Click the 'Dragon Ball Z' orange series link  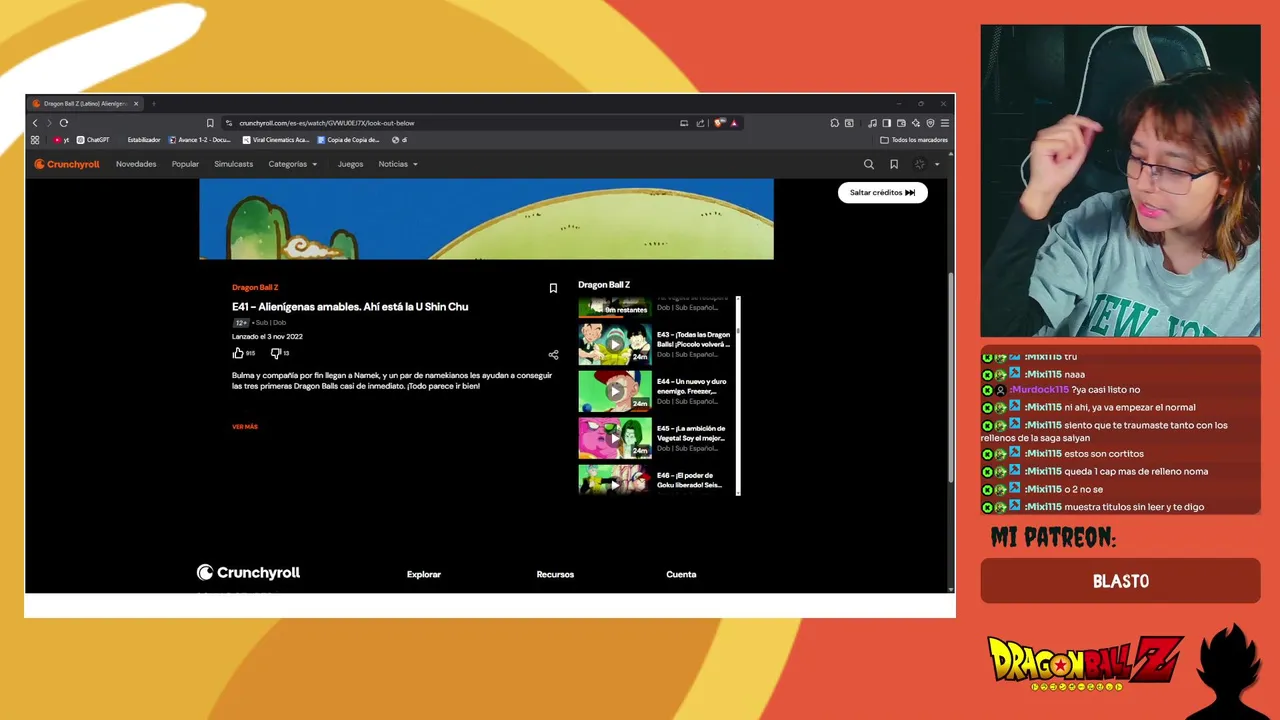tap(255, 287)
